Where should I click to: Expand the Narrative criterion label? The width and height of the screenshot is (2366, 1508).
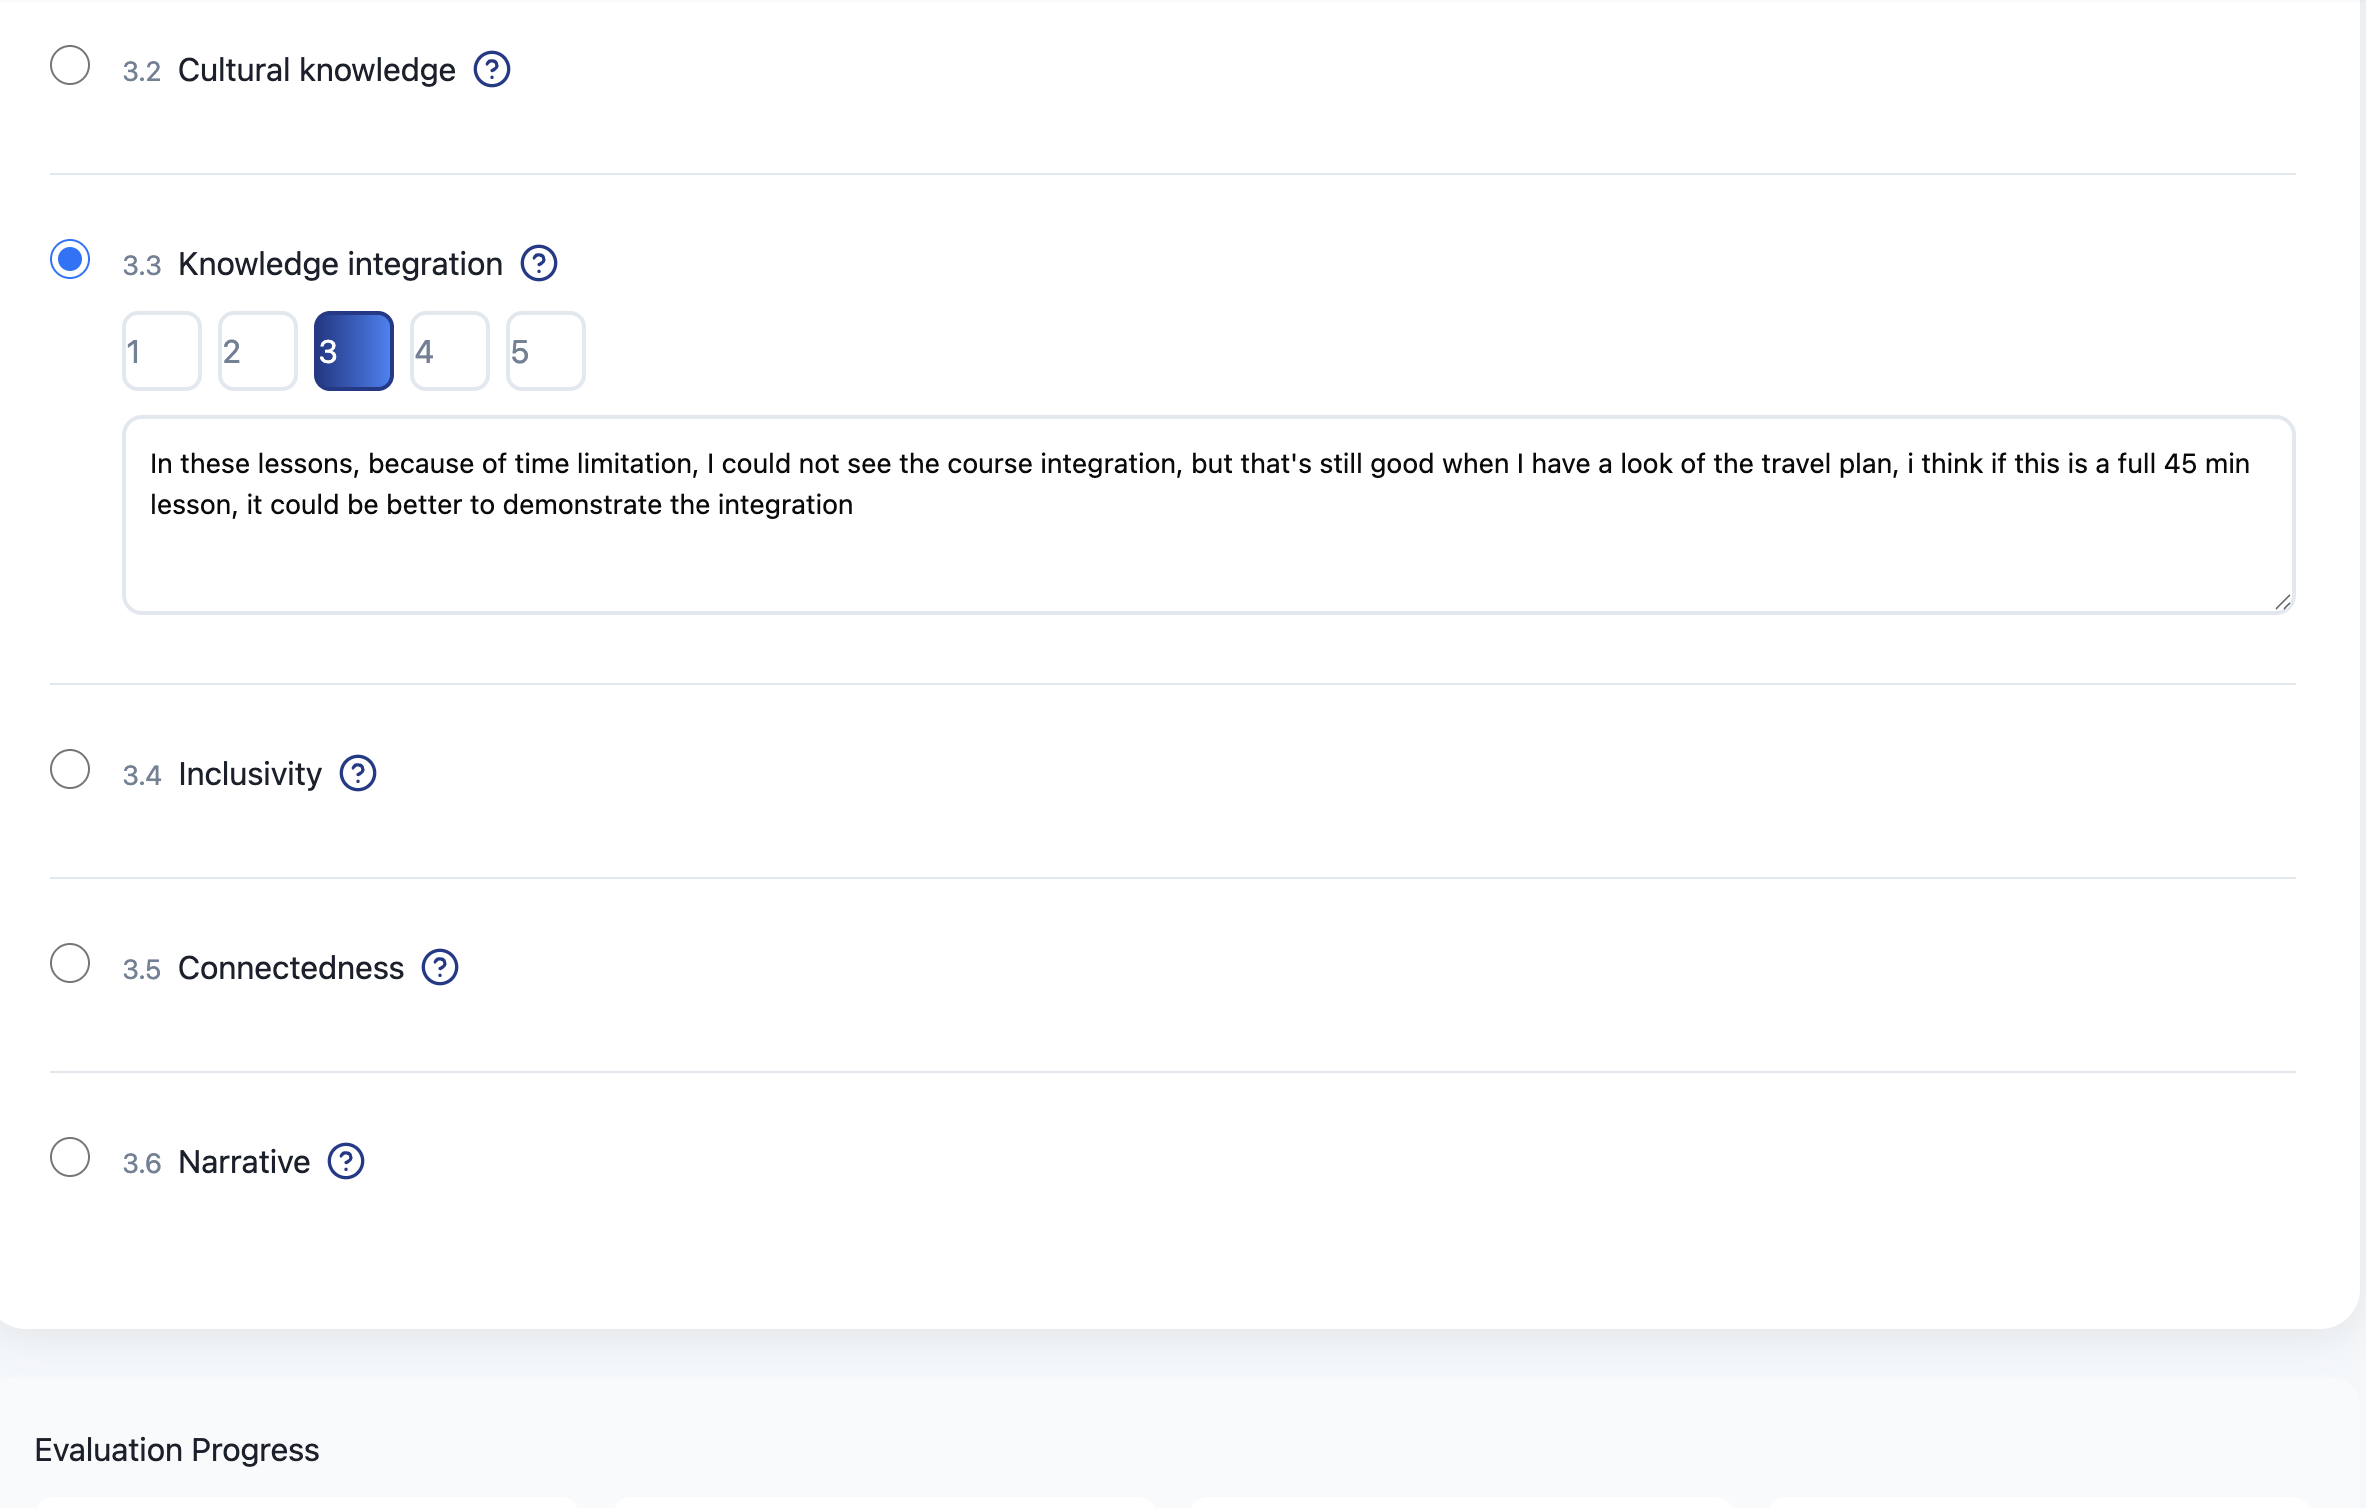[244, 1162]
